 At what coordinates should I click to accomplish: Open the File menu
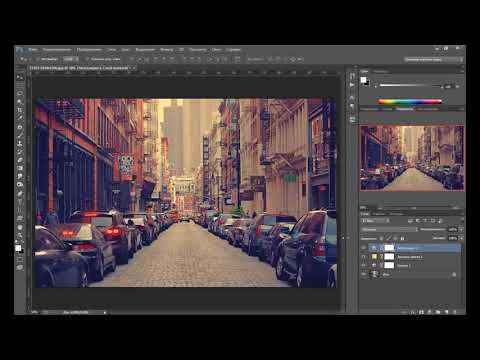(33, 50)
